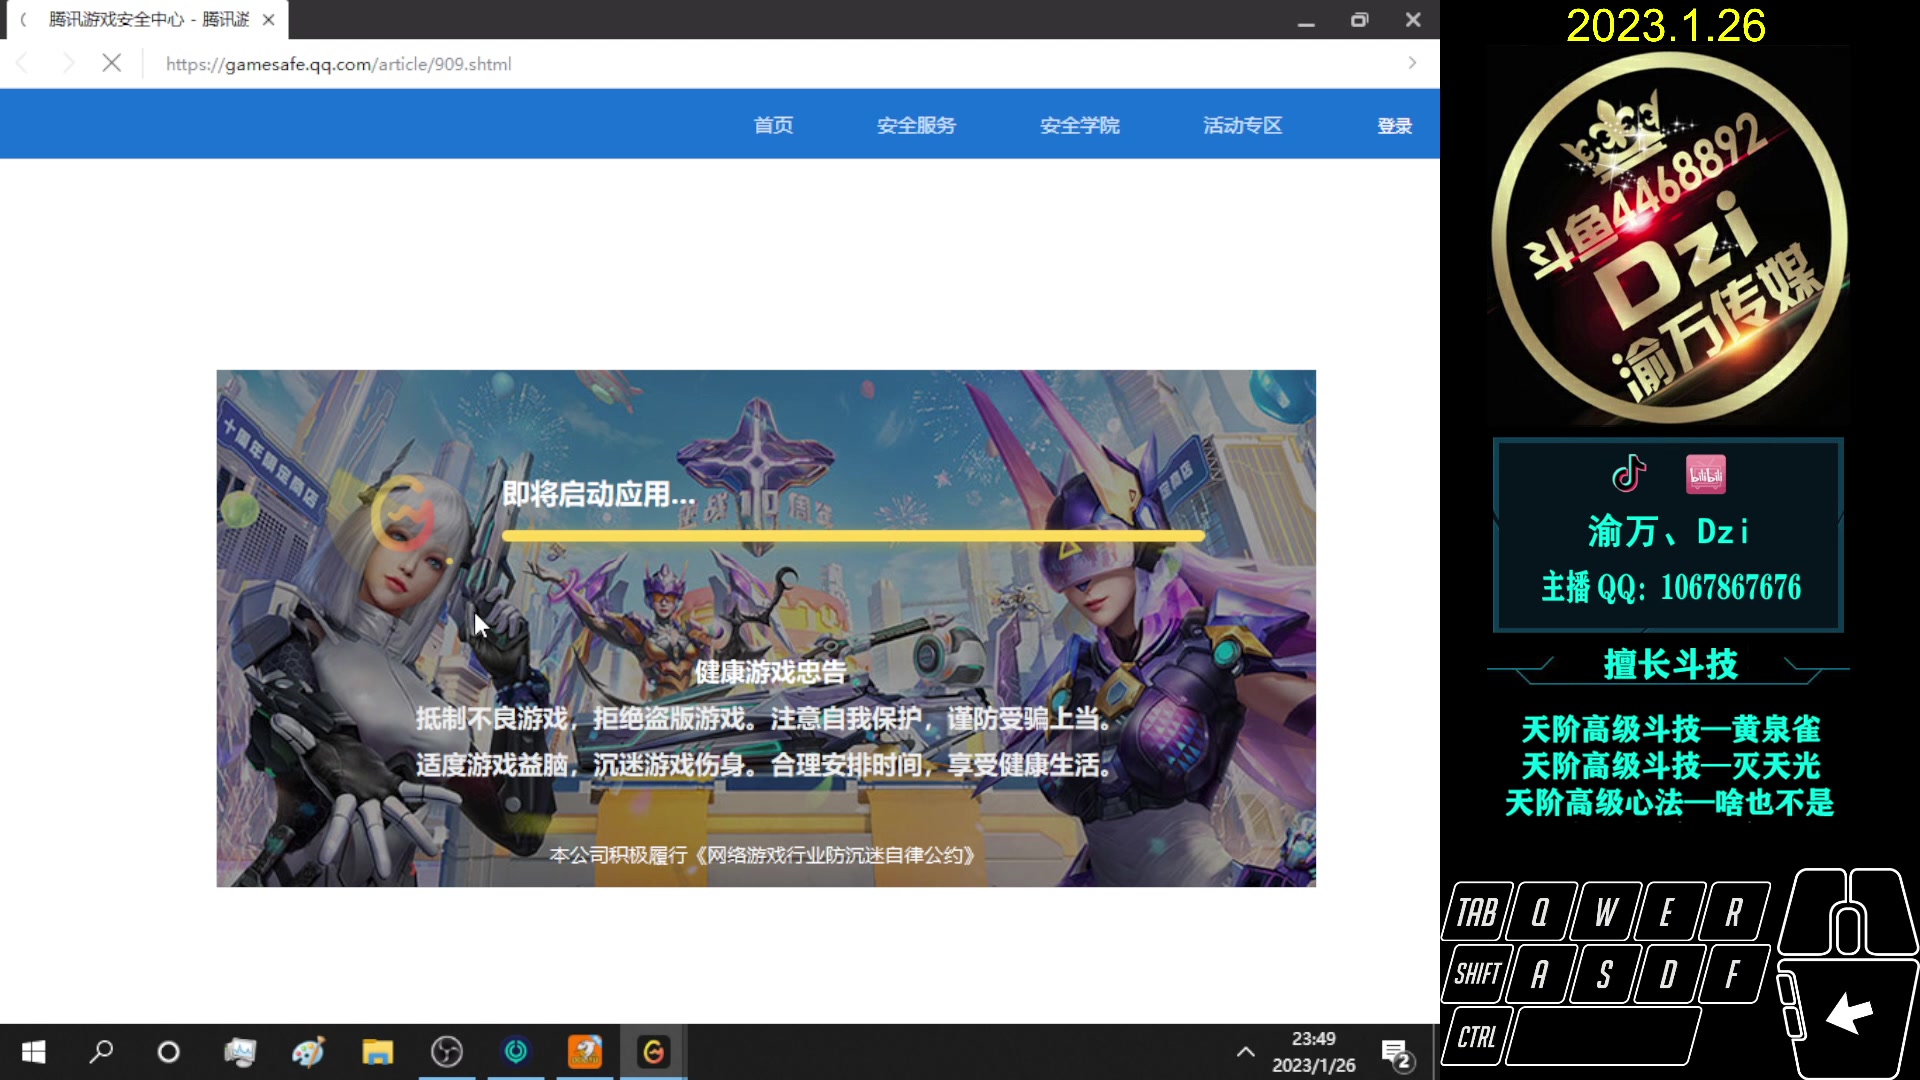Click the W key on keyboard overlay
The width and height of the screenshot is (1920, 1080).
[1606, 912]
